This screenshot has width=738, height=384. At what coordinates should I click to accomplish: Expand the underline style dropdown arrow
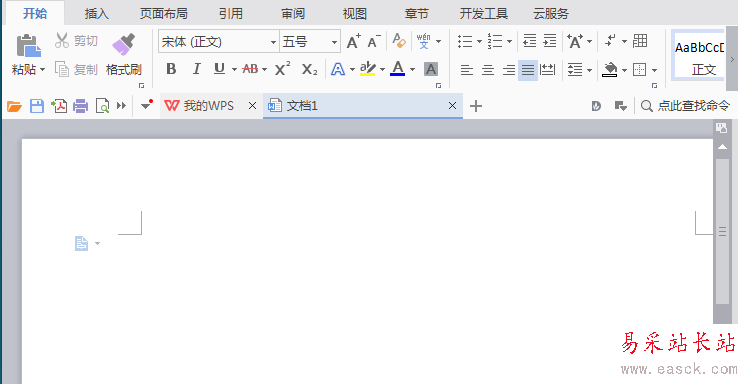(x=234, y=70)
